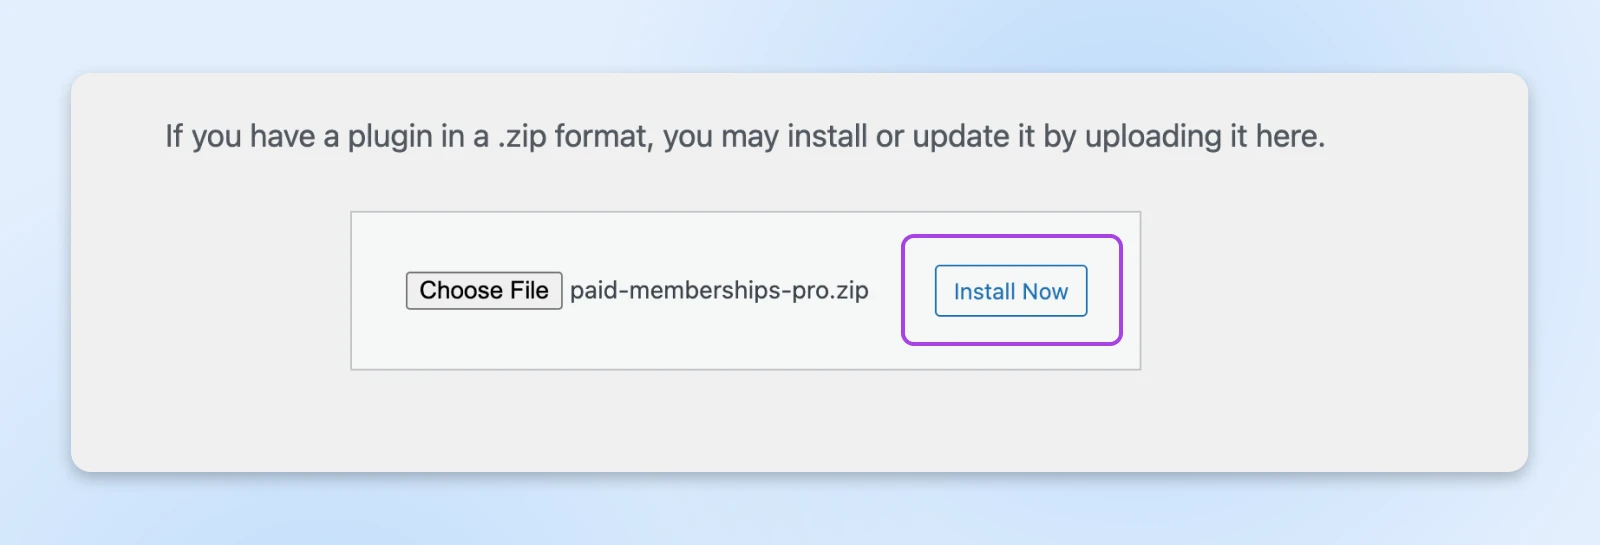Click ".zip" in the instruction sentence
Screen dimensions: 1600x545
(x=522, y=137)
